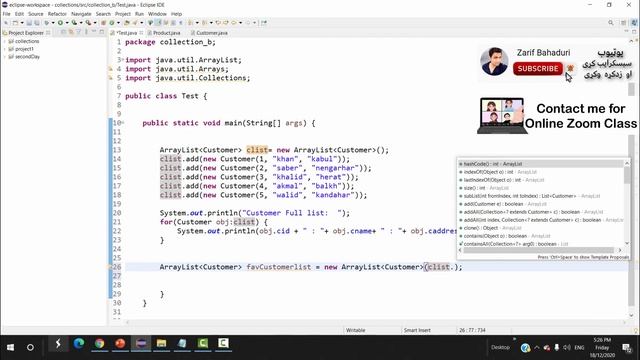Click the Open Perspective icon
Image resolution: width=640 pixels, height=360 pixels.
pyautogui.click(x=623, y=23)
